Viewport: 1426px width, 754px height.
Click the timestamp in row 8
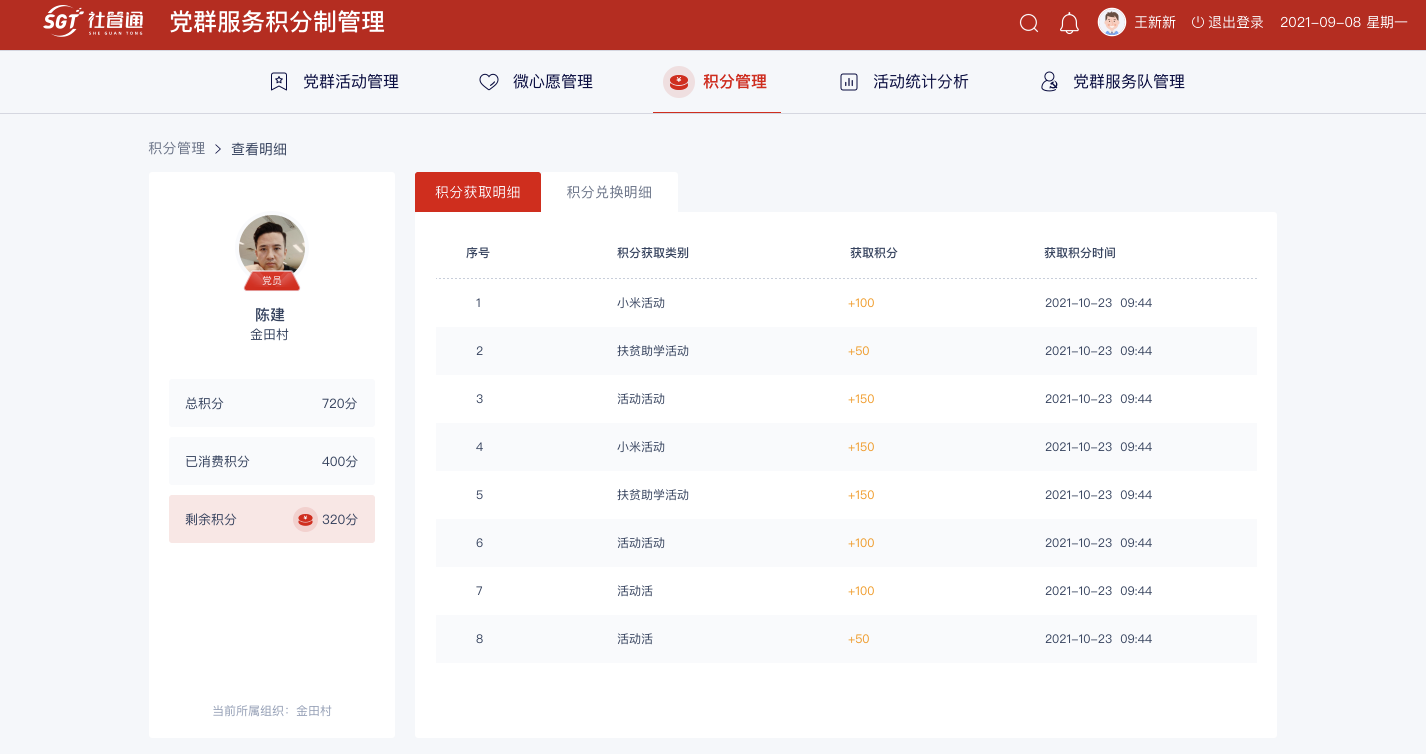pyautogui.click(x=1098, y=639)
